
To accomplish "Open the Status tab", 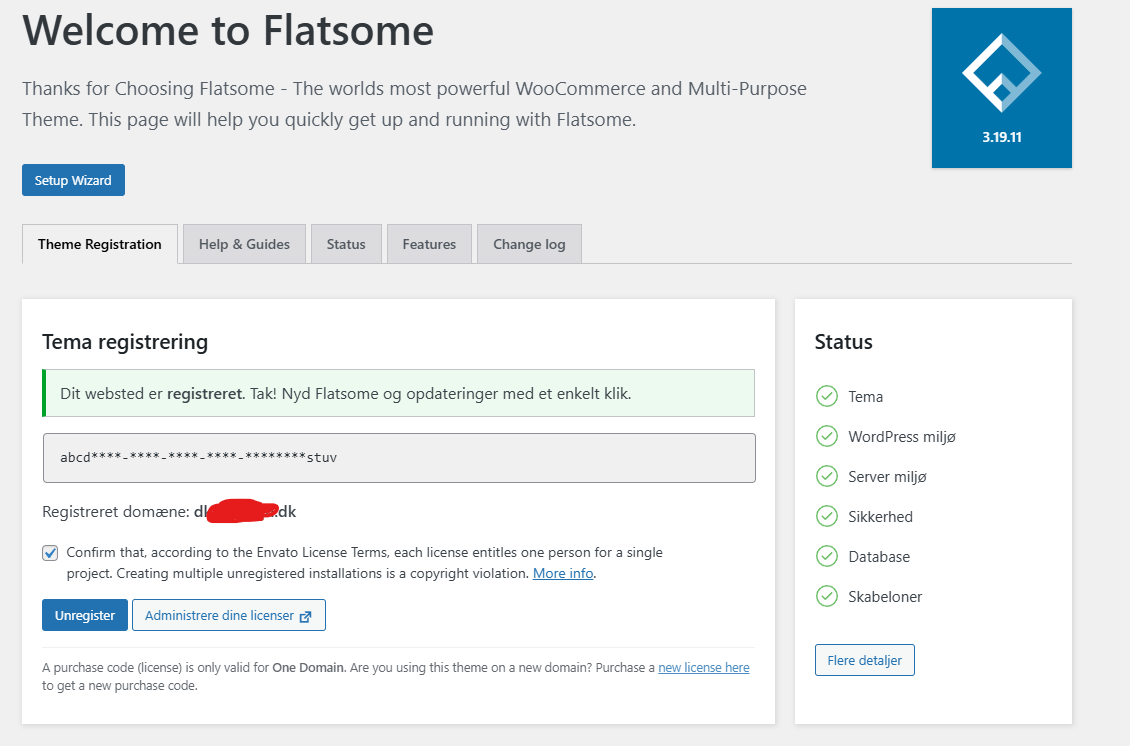I will [346, 245].
